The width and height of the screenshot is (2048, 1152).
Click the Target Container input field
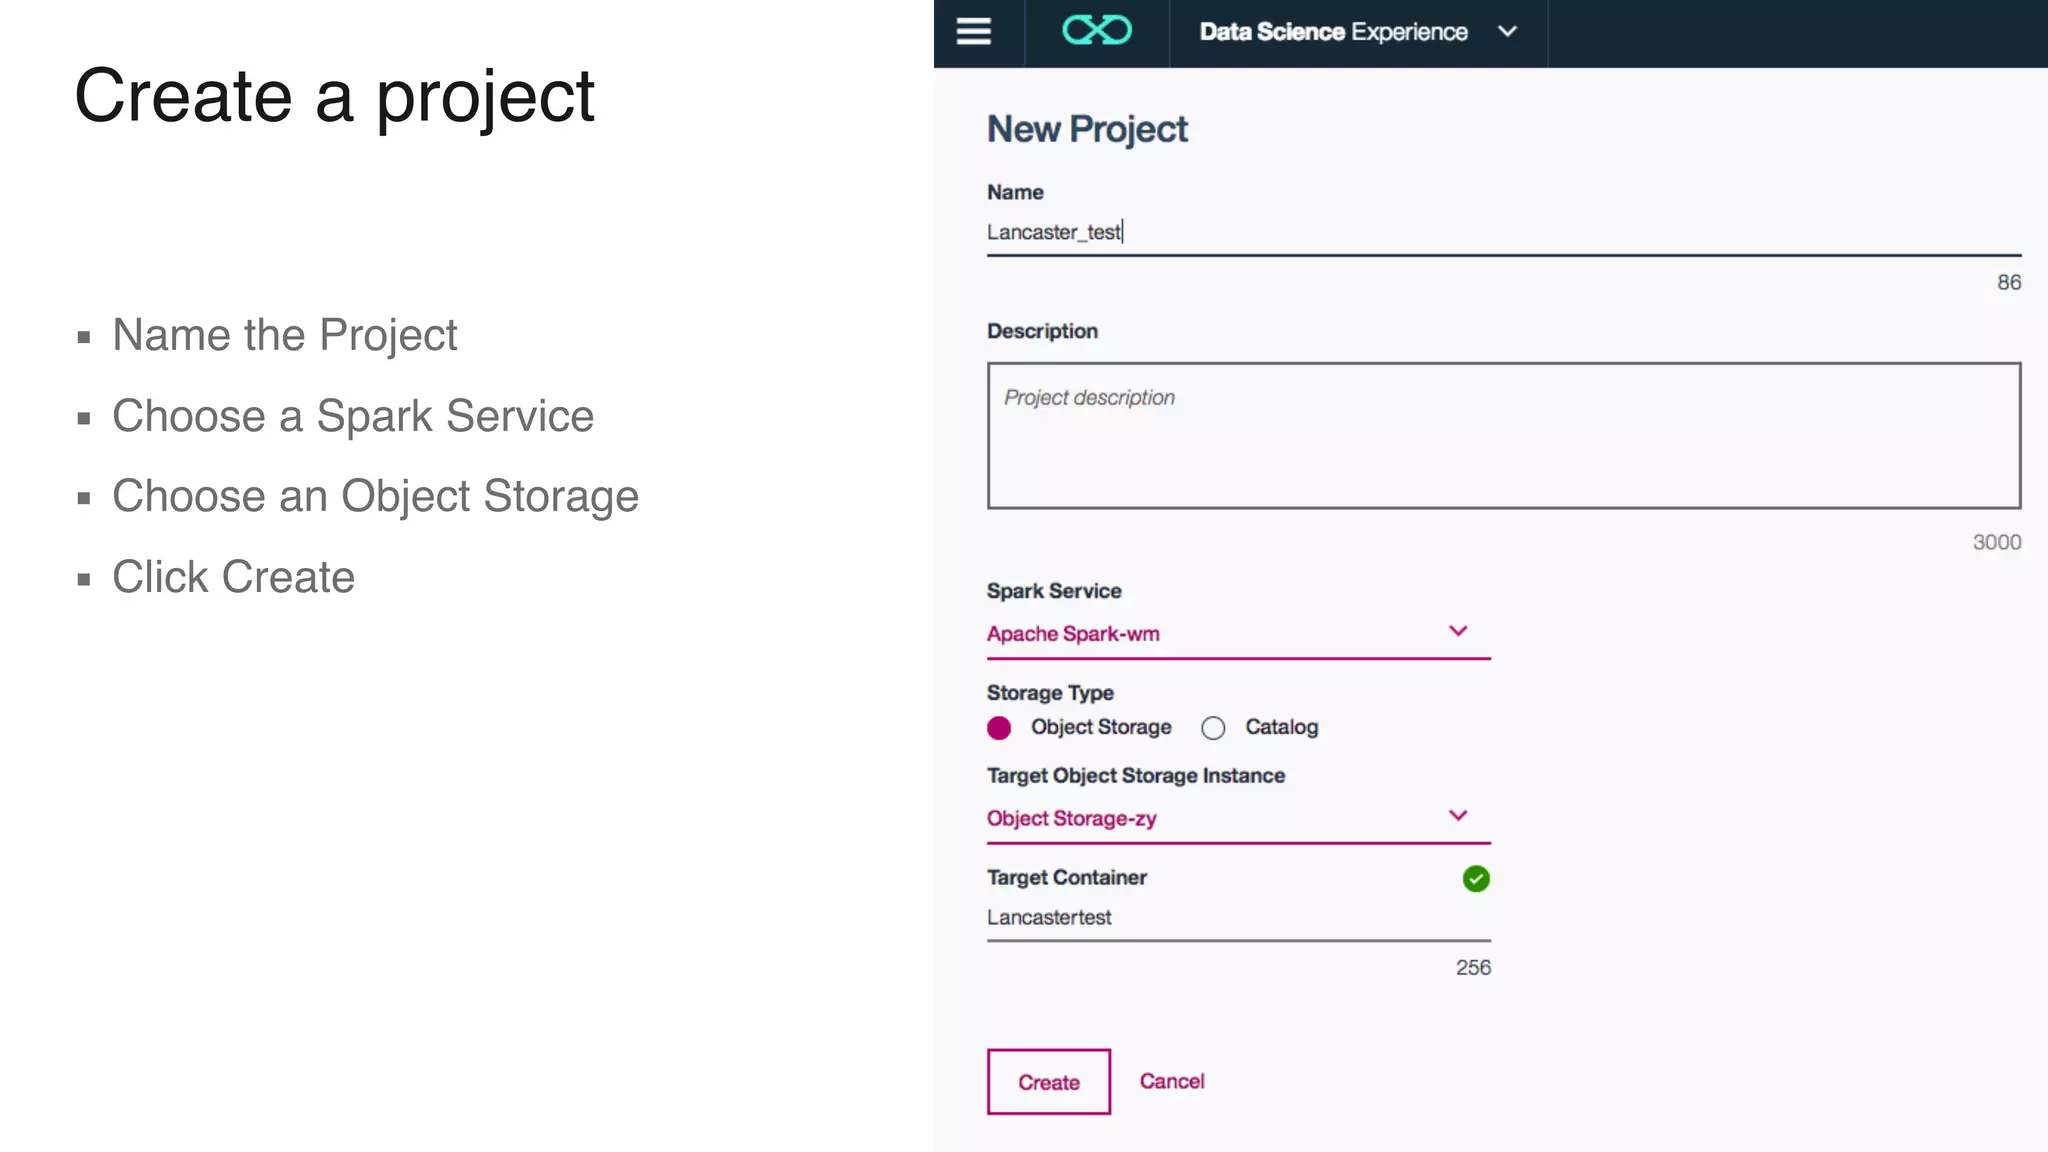point(1238,918)
